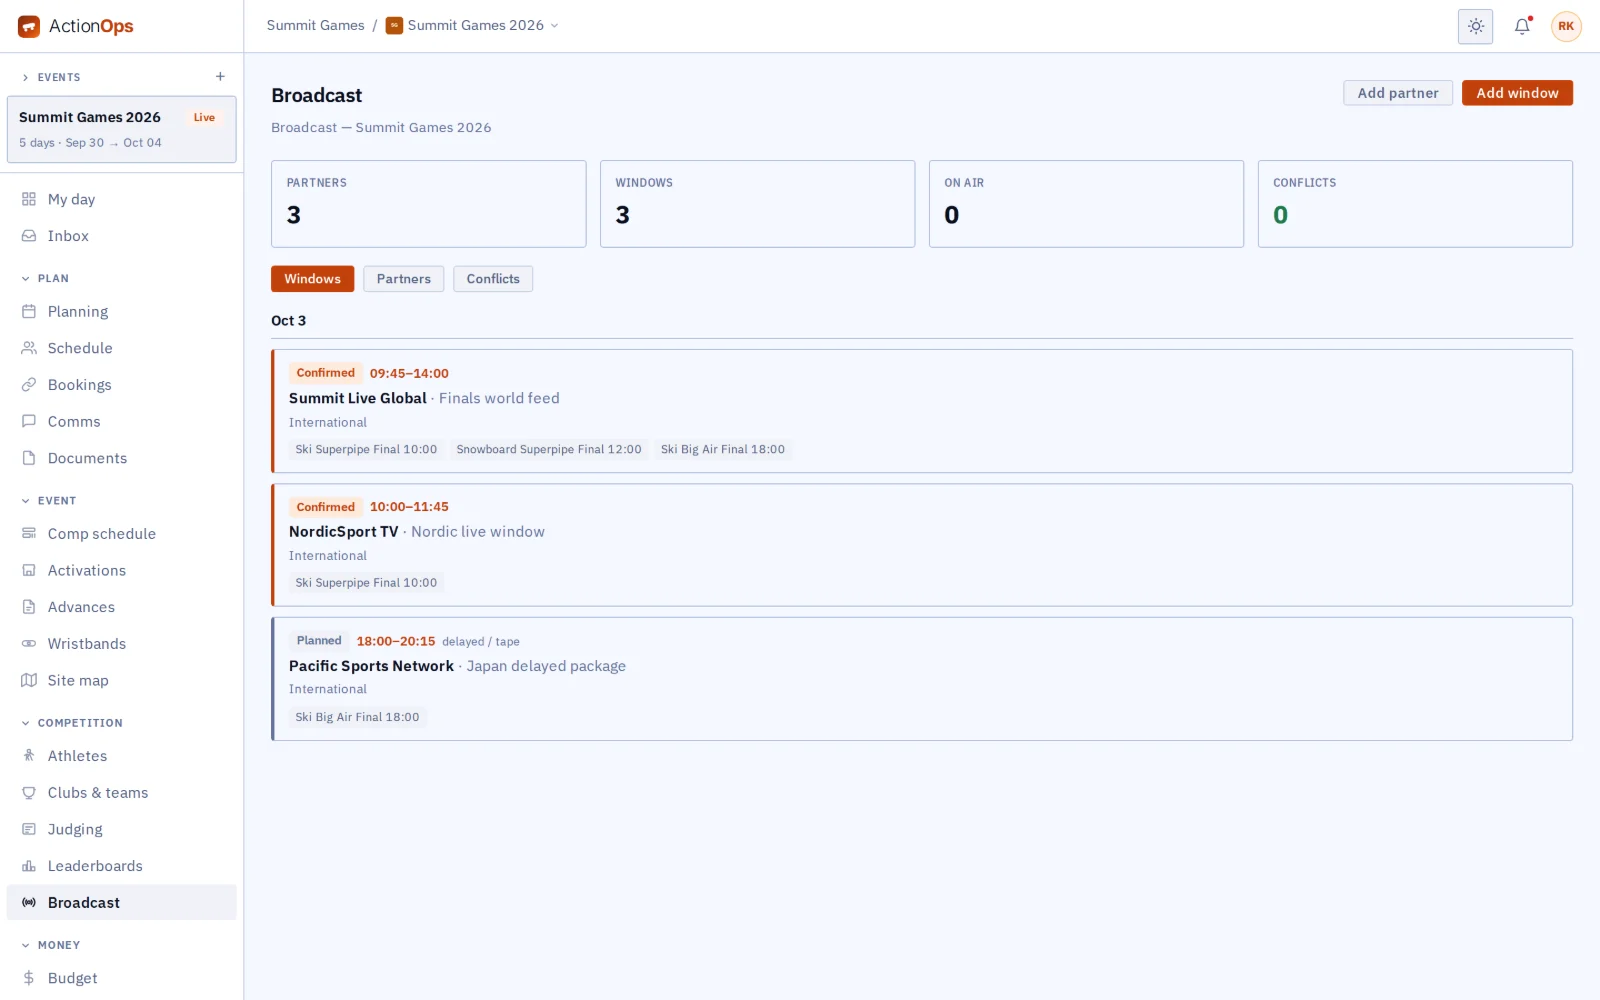The height and width of the screenshot is (1000, 1600).
Task: Open Wristbands icon in sidebar
Action: (x=29, y=644)
